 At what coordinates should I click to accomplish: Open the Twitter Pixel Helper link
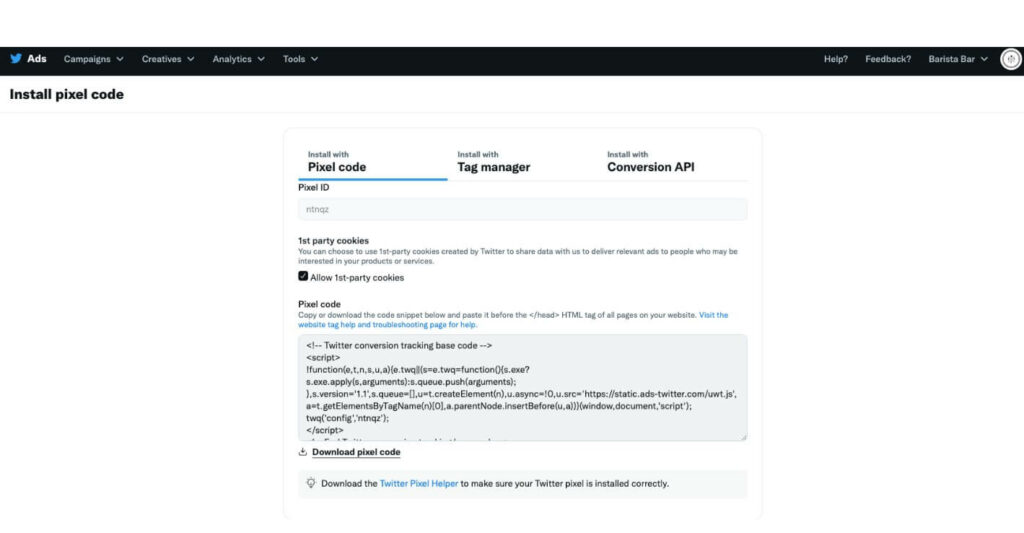click(x=419, y=484)
